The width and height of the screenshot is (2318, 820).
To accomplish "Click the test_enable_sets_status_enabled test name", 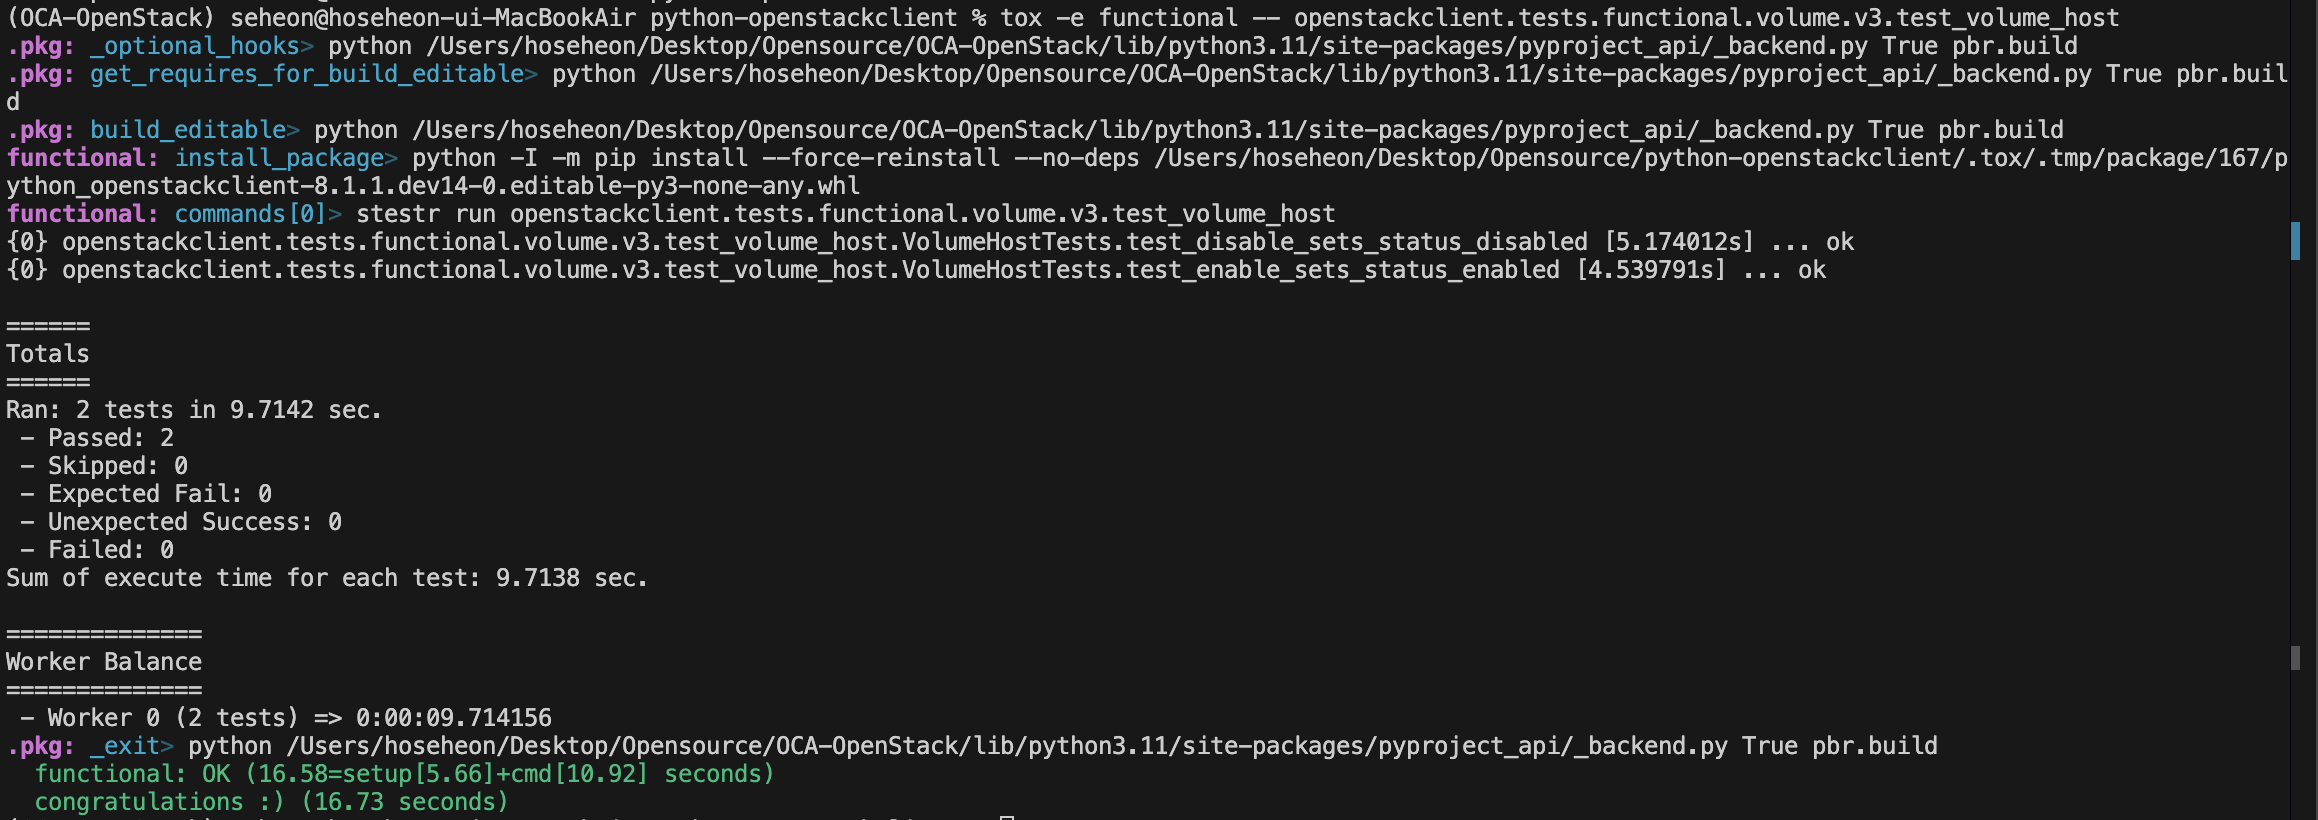I will point(1343,270).
